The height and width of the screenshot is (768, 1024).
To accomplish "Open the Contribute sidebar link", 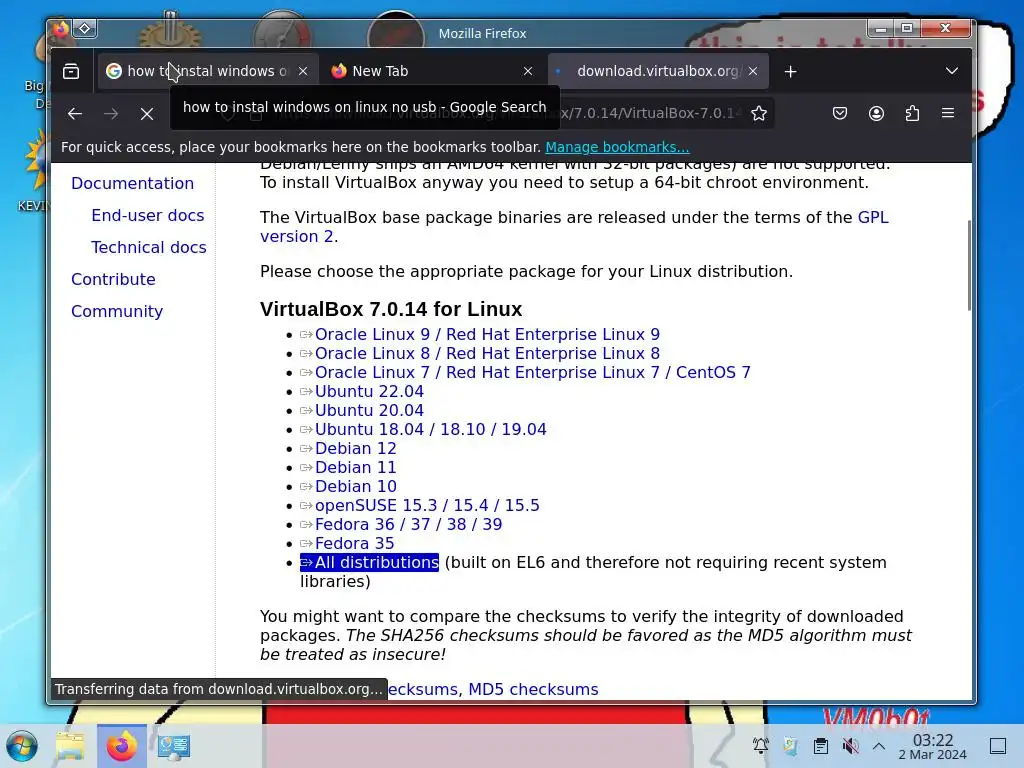I will tap(113, 280).
